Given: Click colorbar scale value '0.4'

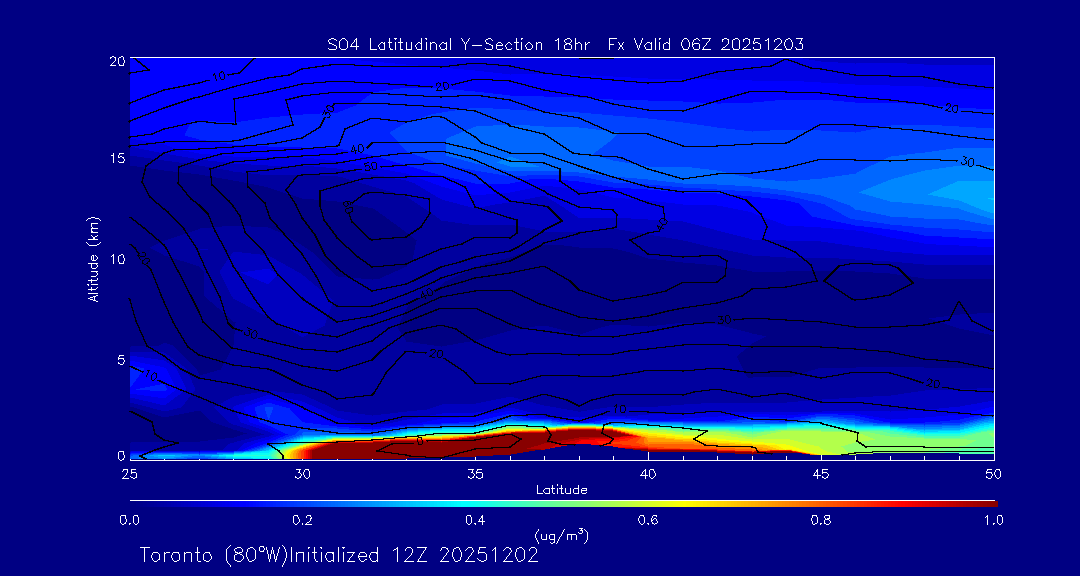Looking at the screenshot, I should click(x=475, y=520).
